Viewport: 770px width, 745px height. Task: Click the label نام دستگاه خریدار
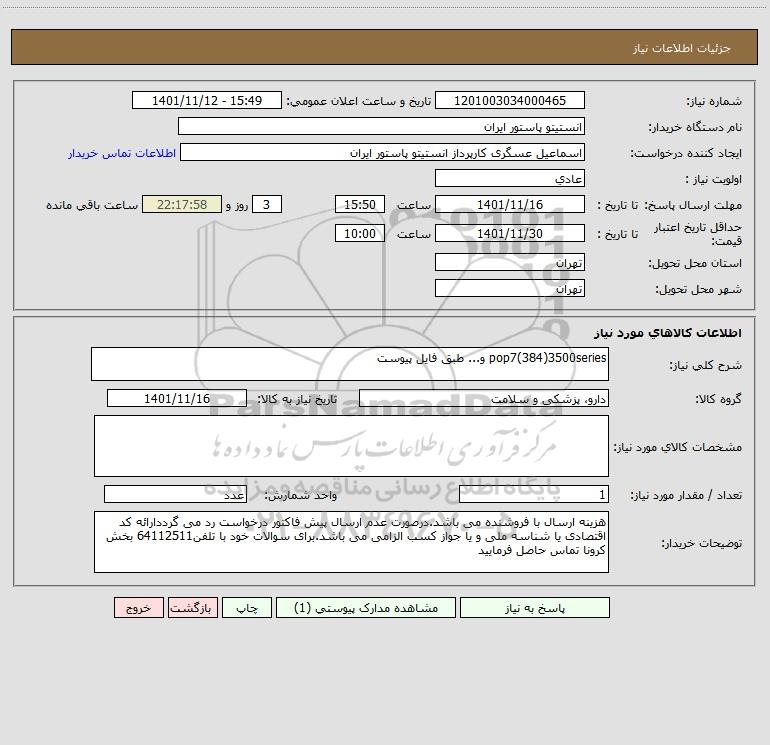(x=695, y=128)
